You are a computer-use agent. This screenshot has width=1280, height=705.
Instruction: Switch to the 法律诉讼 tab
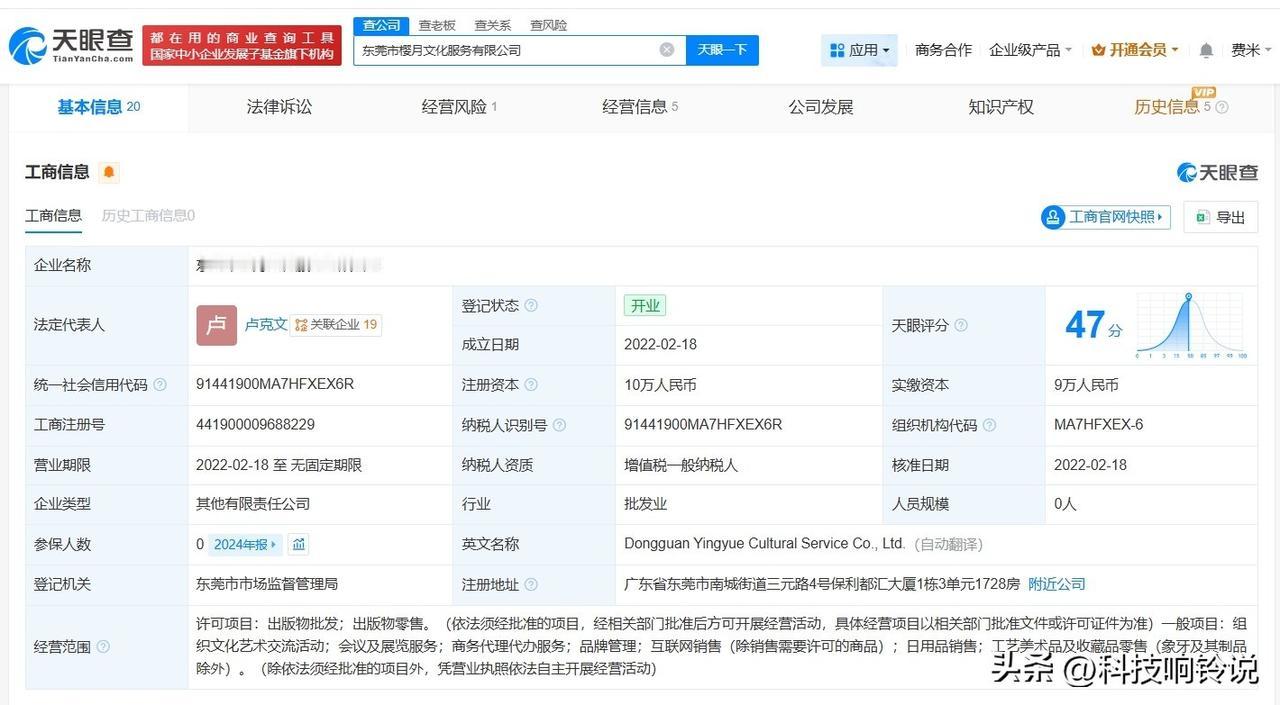[x=279, y=107]
